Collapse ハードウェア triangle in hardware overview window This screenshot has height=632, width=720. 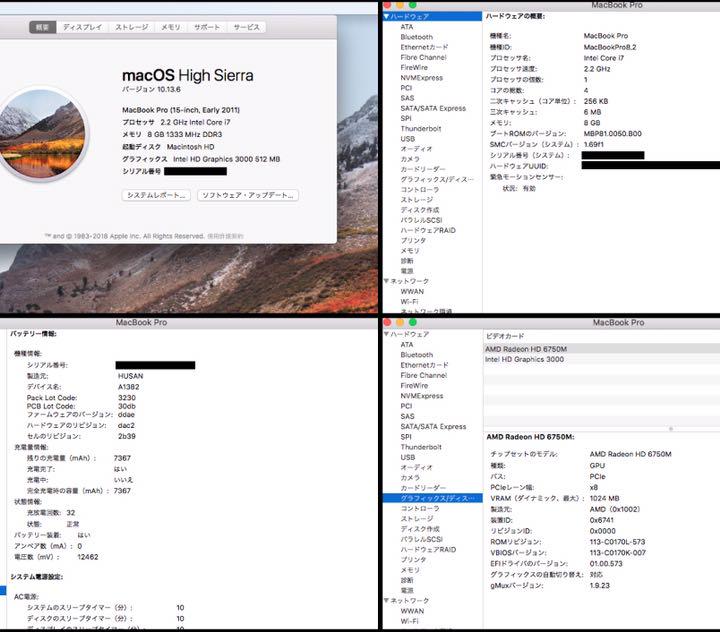click(x=386, y=17)
